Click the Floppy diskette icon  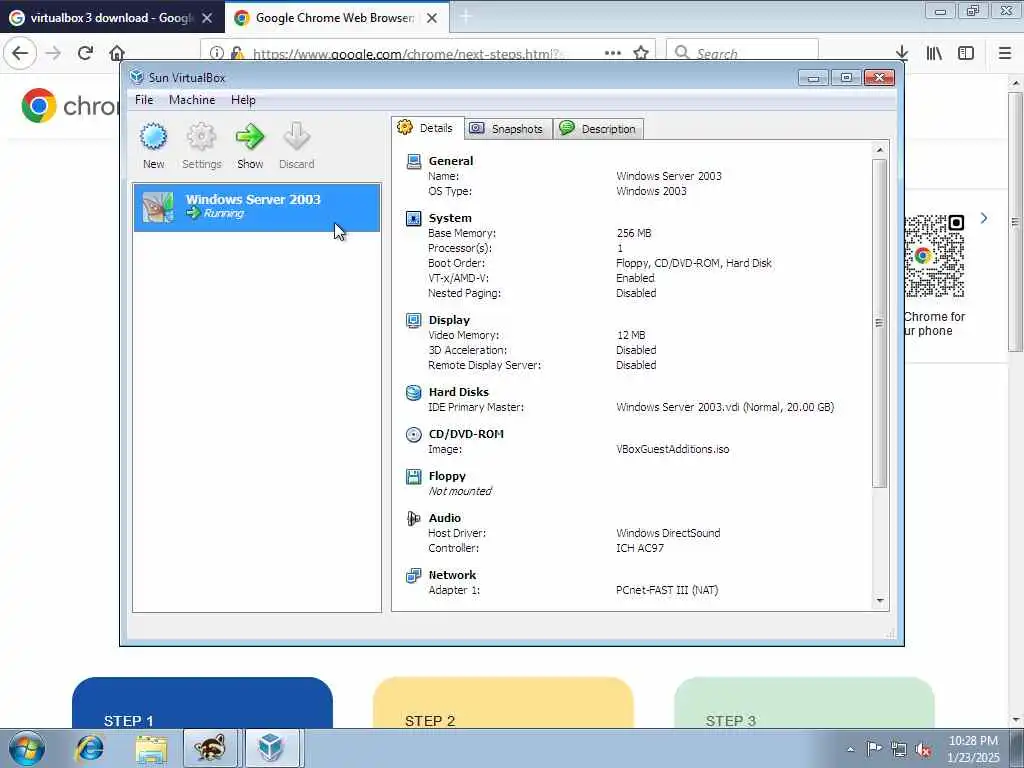(413, 476)
